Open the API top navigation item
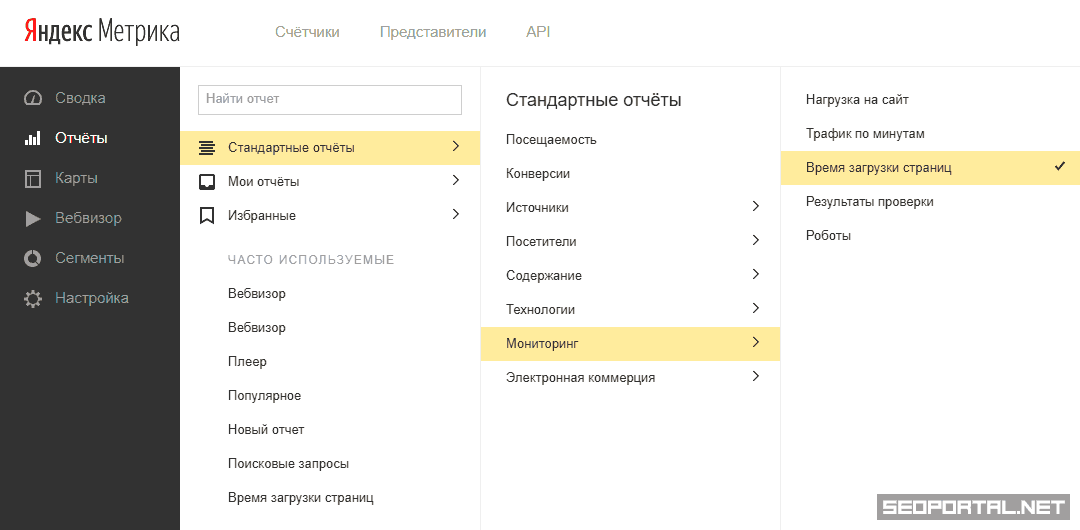This screenshot has width=1080, height=530. (538, 32)
